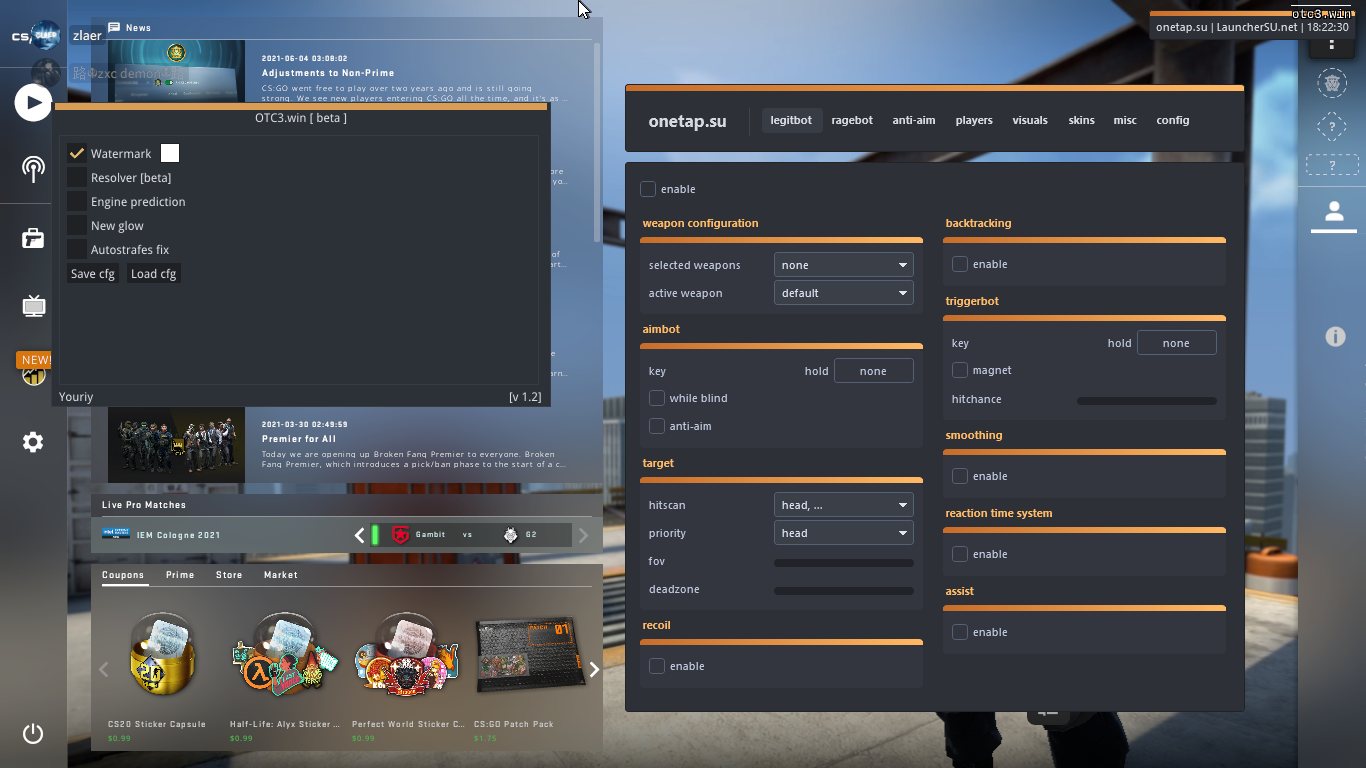Enable New glow checkbox
The image size is (1366, 768).
click(x=77, y=225)
